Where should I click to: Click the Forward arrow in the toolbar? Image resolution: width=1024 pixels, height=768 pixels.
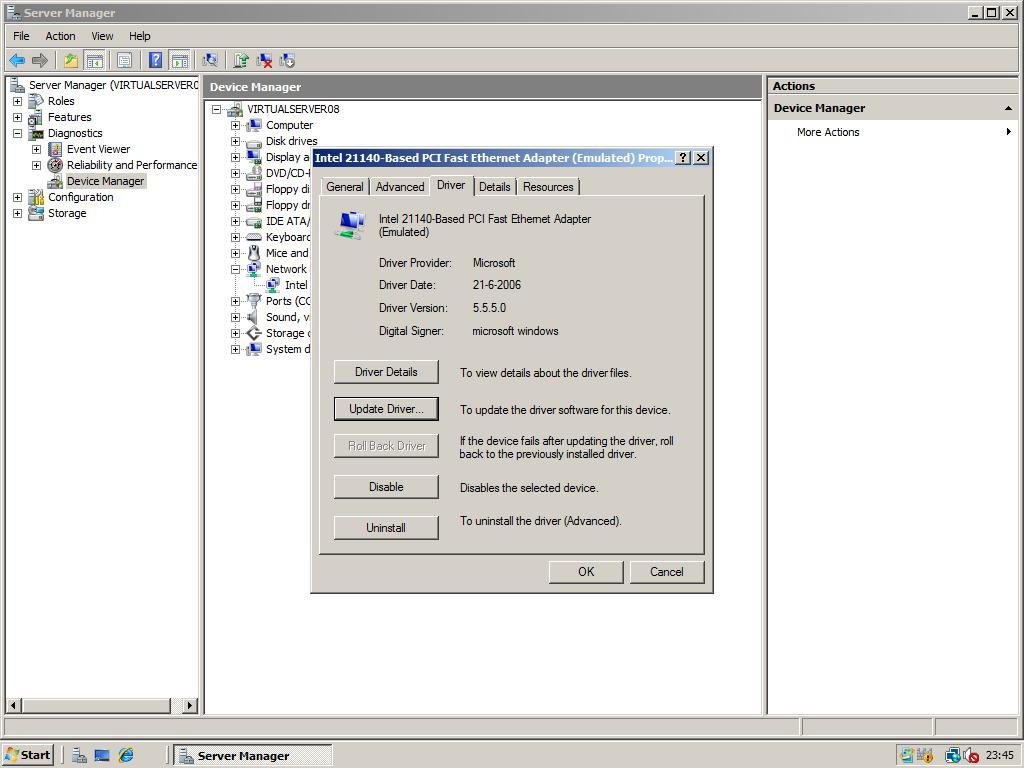click(x=40, y=61)
